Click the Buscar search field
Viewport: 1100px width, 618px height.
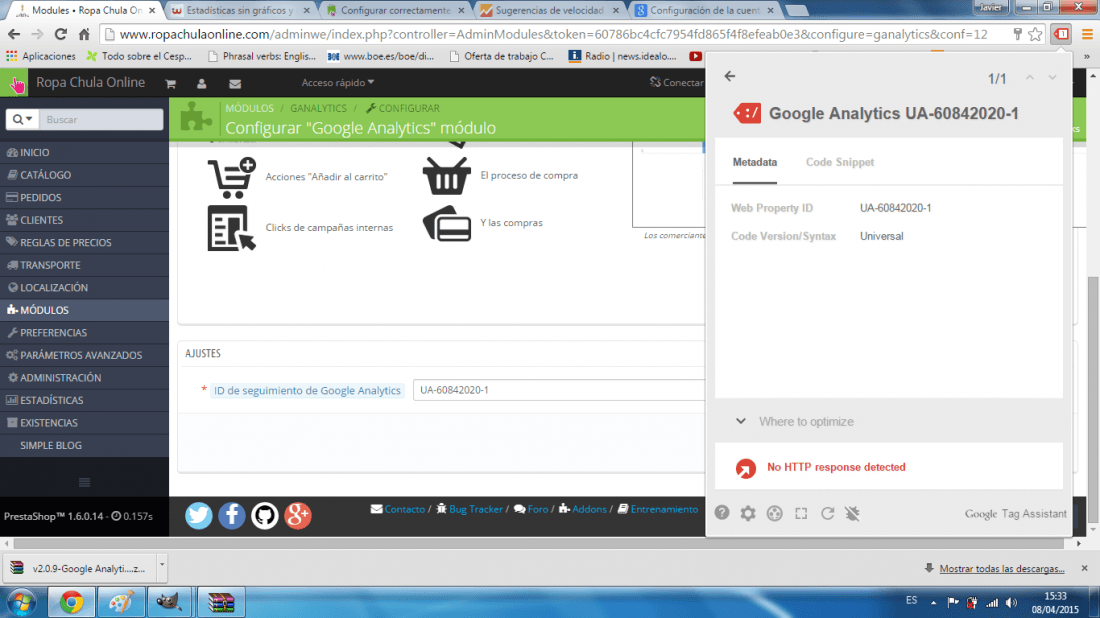101,119
